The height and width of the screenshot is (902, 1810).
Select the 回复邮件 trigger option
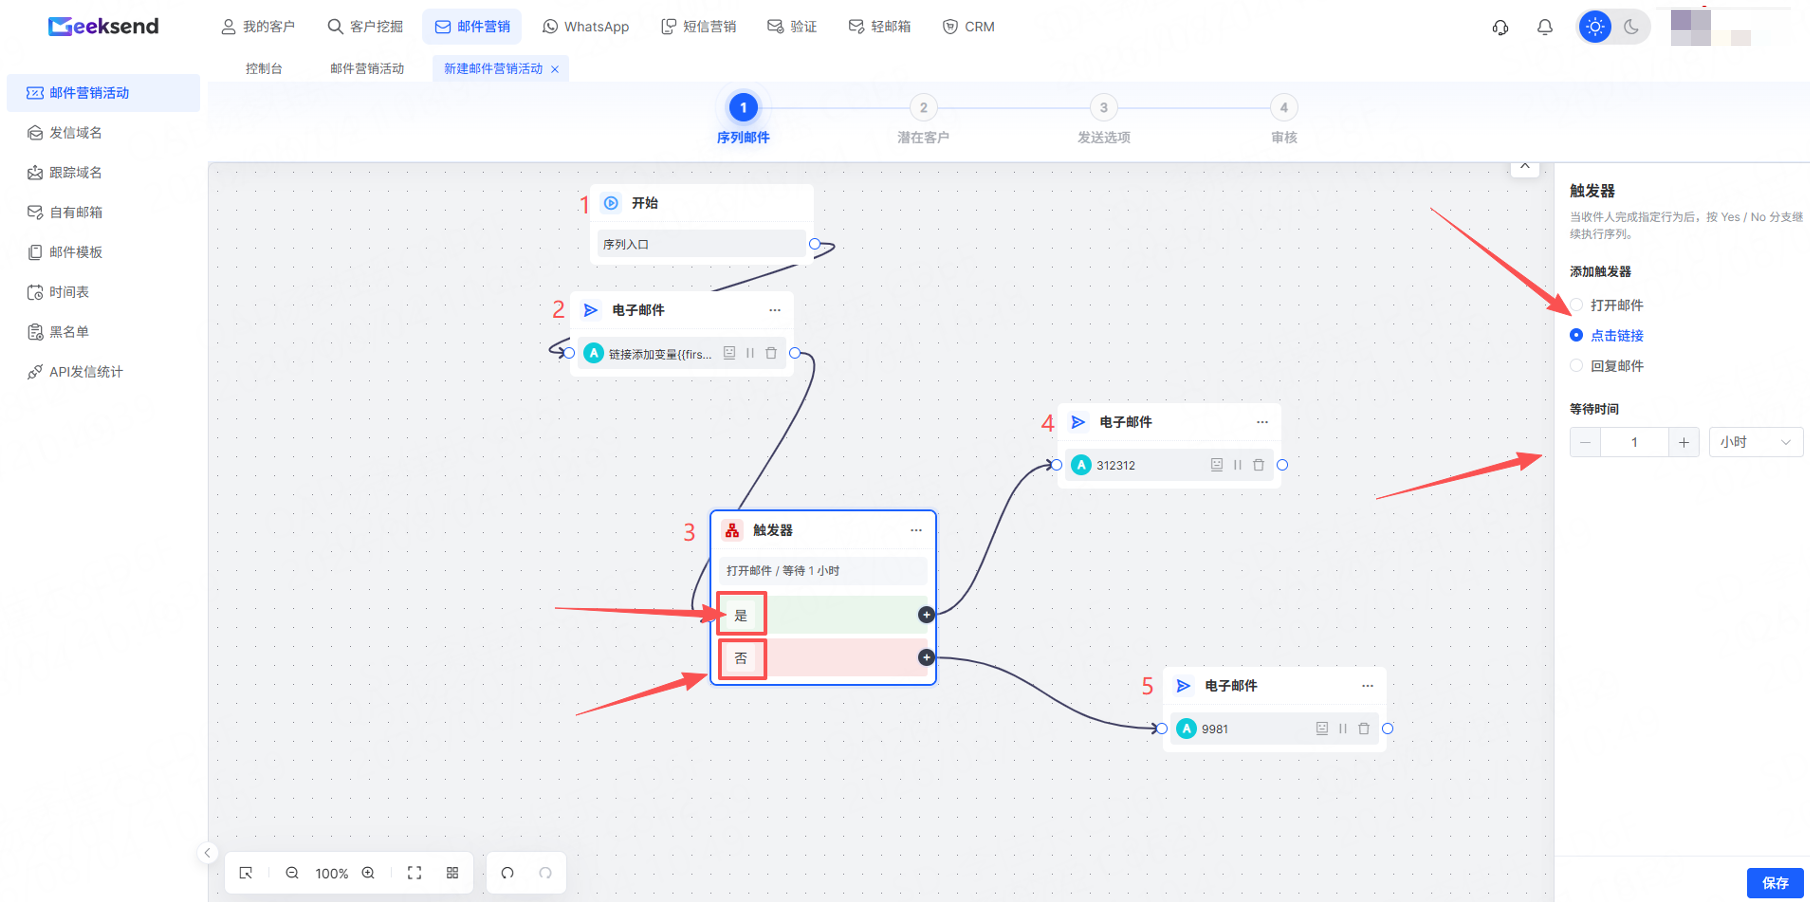[1607, 366]
